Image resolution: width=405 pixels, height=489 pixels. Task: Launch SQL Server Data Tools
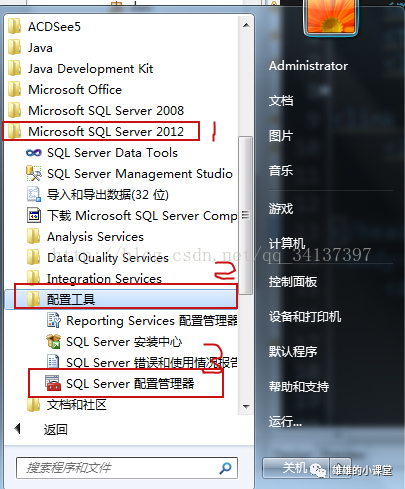coord(112,152)
